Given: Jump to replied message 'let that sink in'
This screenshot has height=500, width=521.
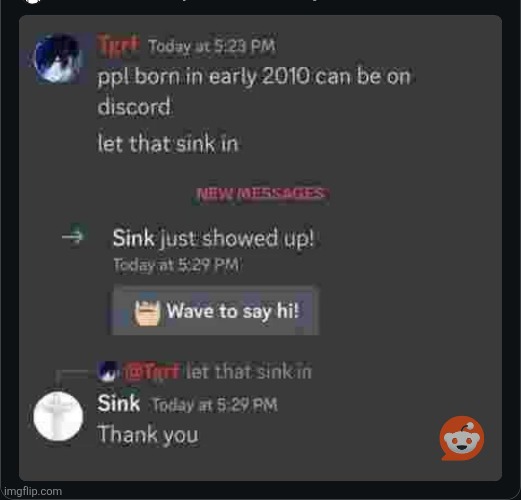Looking at the screenshot, I should tap(249, 372).
